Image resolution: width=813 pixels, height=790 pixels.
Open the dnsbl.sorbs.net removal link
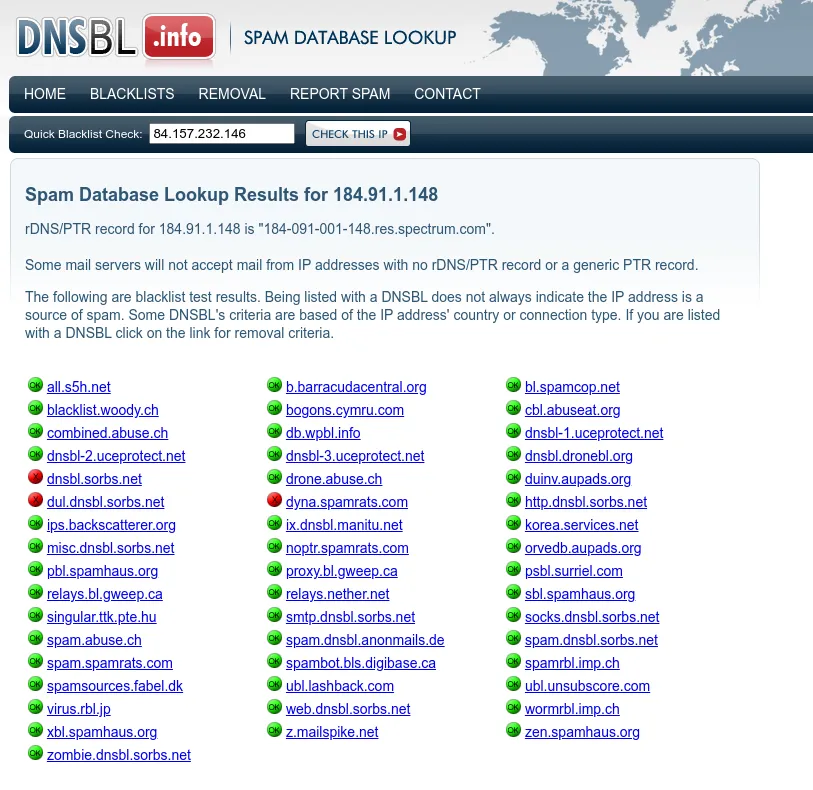pyautogui.click(x=94, y=479)
